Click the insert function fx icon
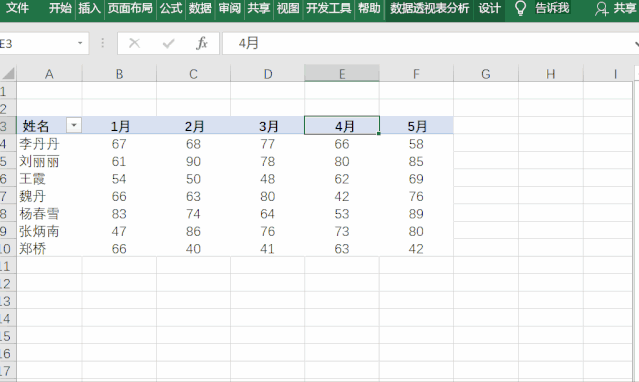Viewport: 639px width, 382px height. pos(202,43)
